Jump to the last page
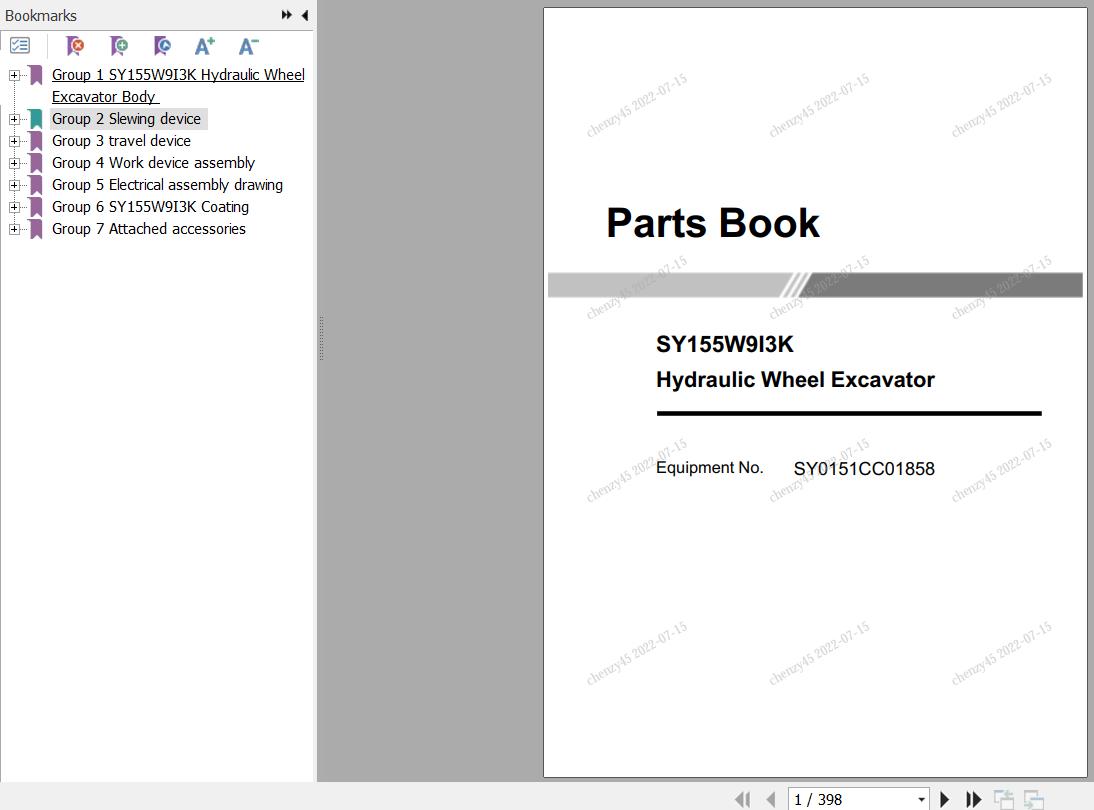Screen dimensions: 1094x810 [974, 799]
